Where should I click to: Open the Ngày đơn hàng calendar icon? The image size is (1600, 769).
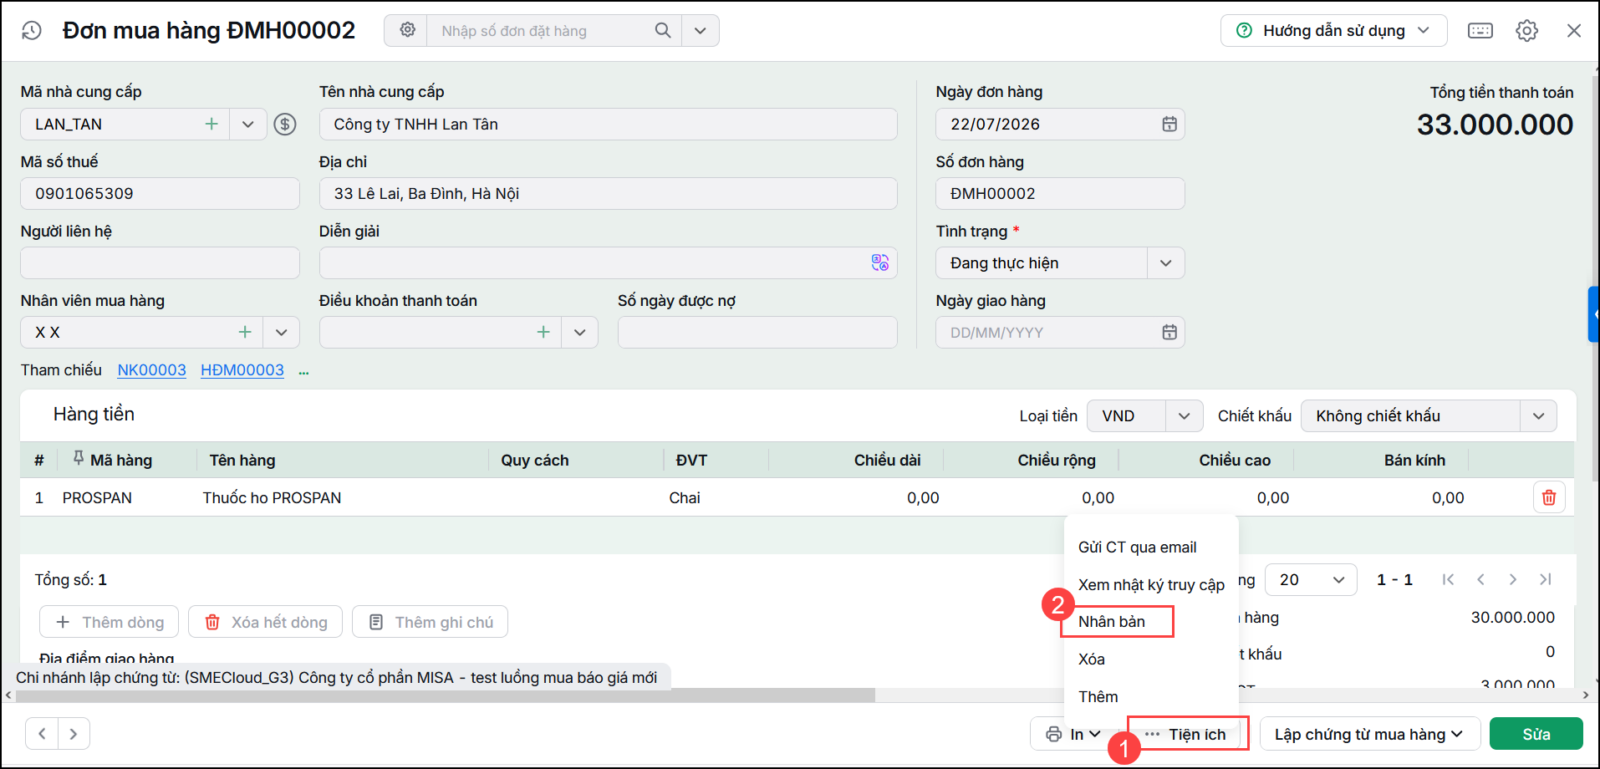click(x=1169, y=124)
